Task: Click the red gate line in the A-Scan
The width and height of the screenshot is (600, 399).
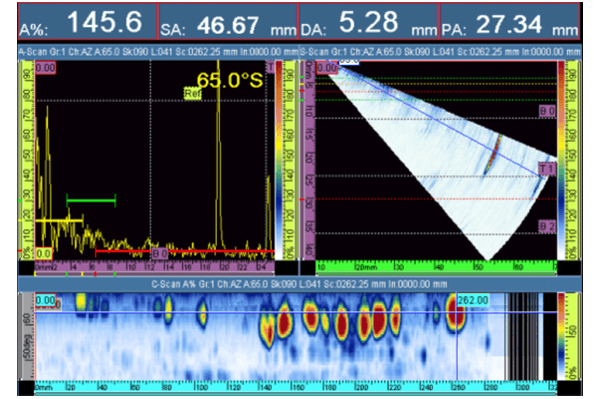Action: (x=185, y=251)
